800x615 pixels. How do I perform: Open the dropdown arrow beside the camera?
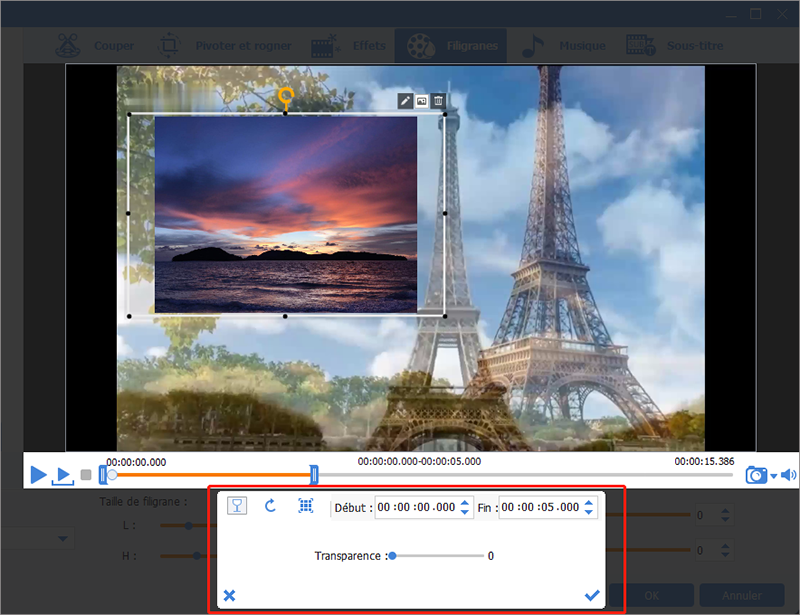(773, 476)
